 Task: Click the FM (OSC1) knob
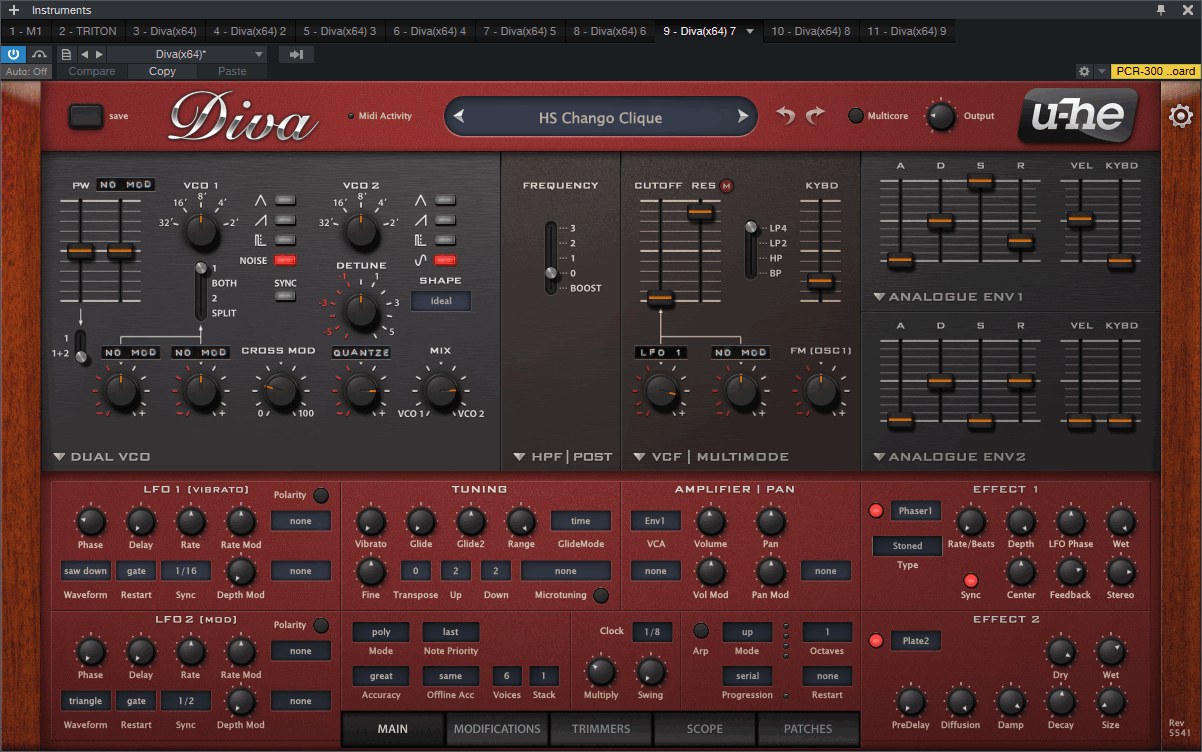point(821,391)
